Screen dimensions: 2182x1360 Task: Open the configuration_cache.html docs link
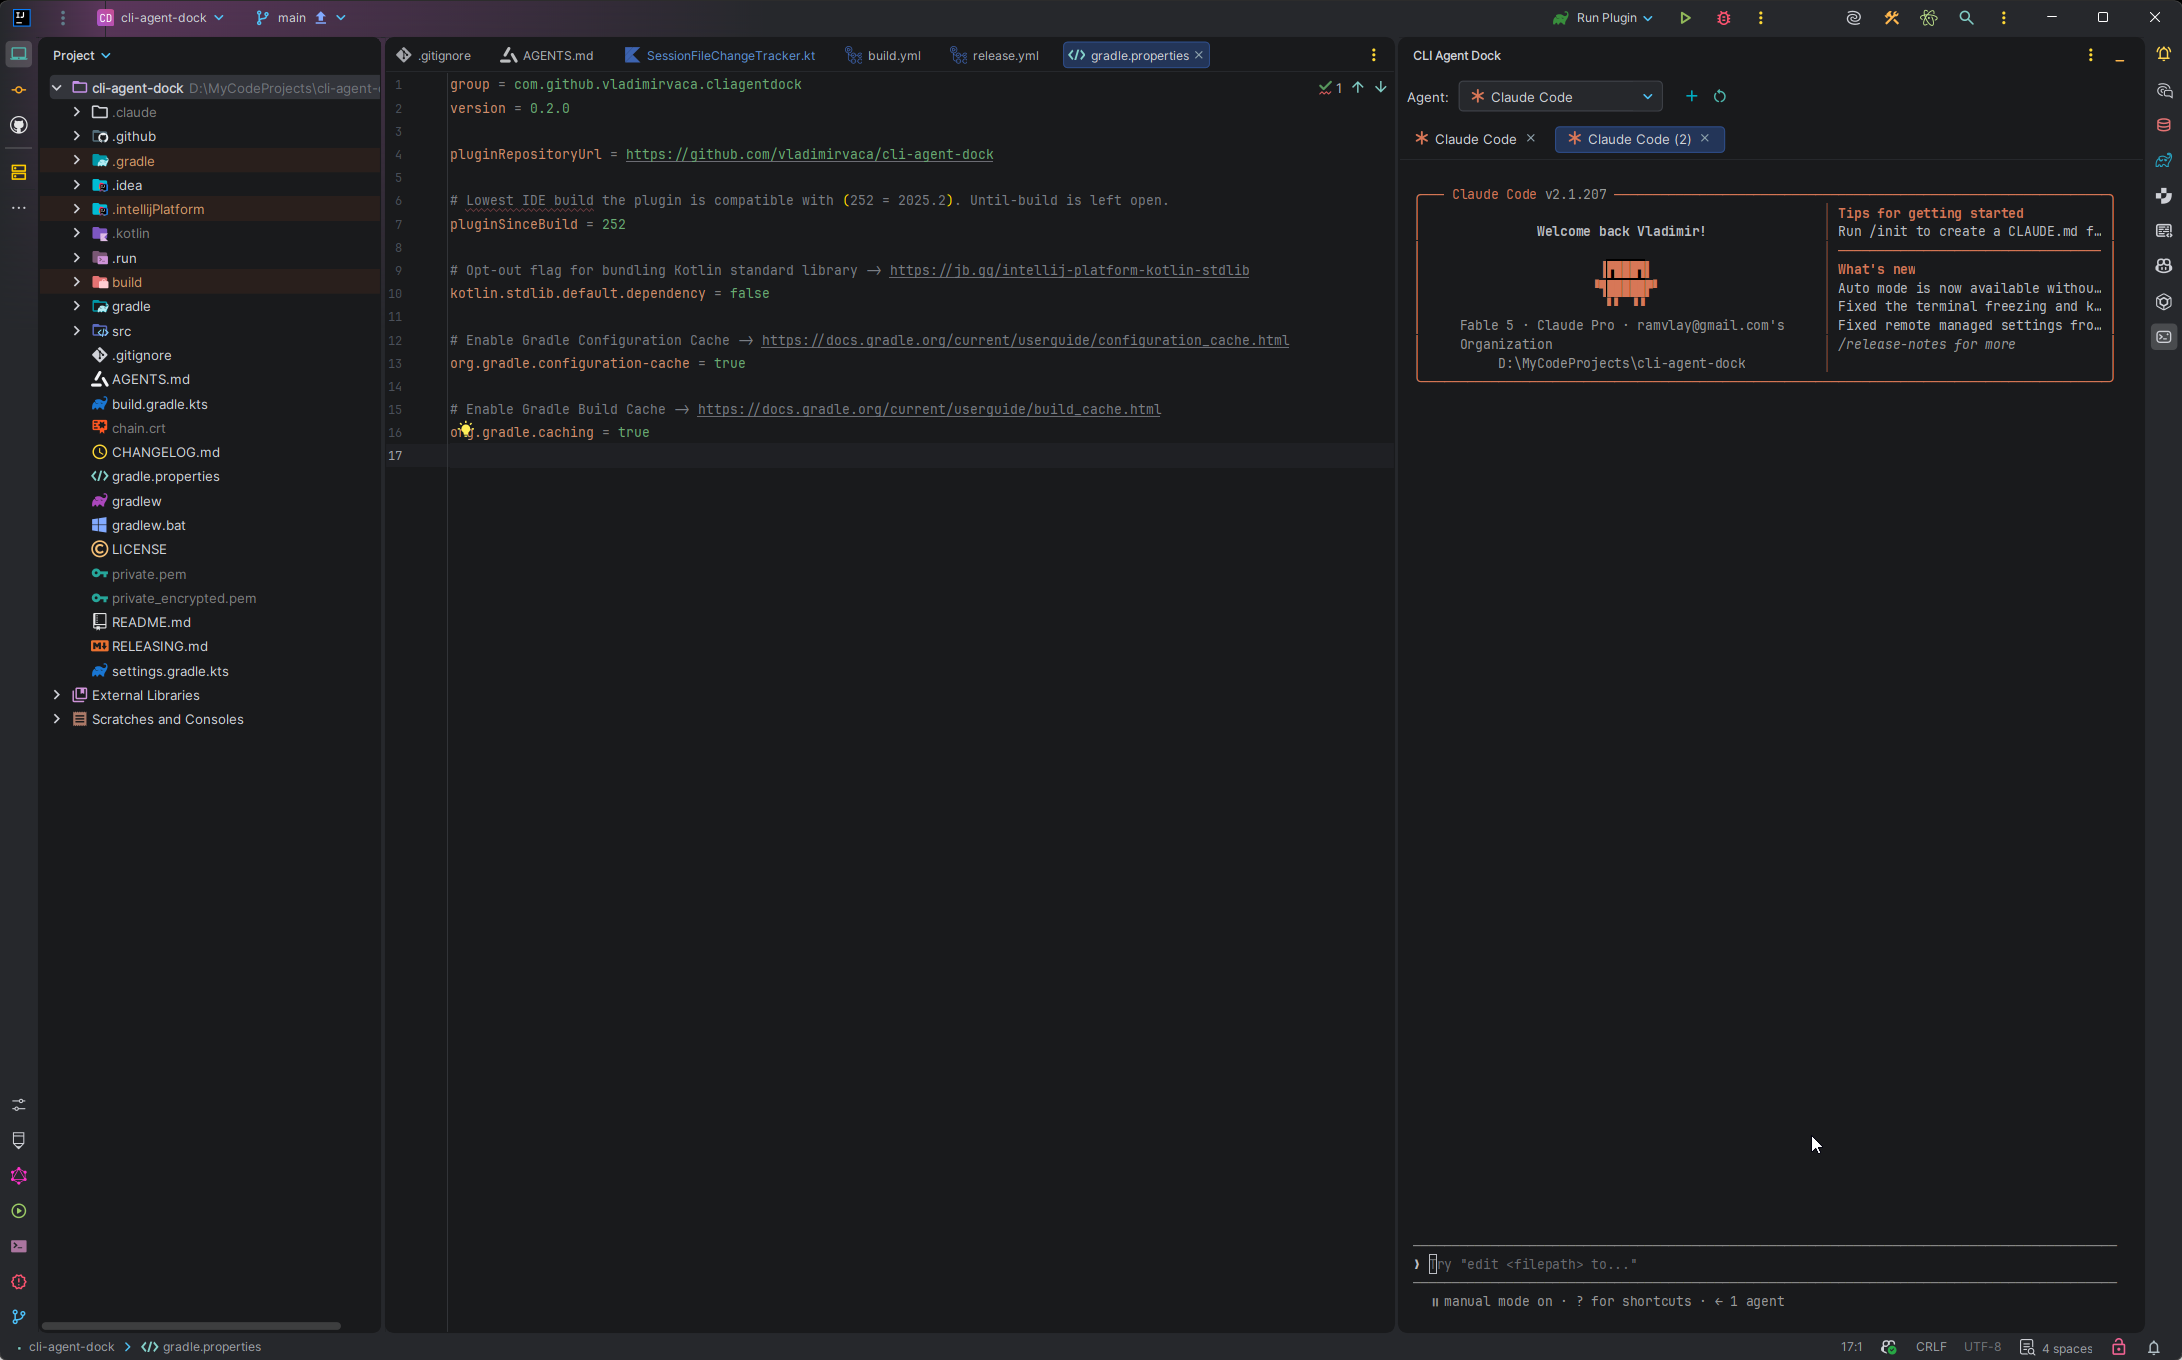click(1025, 340)
